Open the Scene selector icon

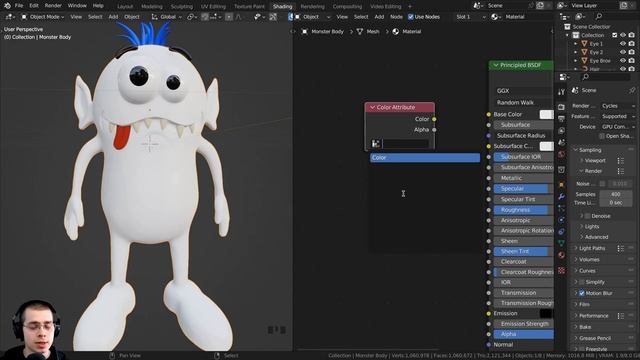pos(477,6)
